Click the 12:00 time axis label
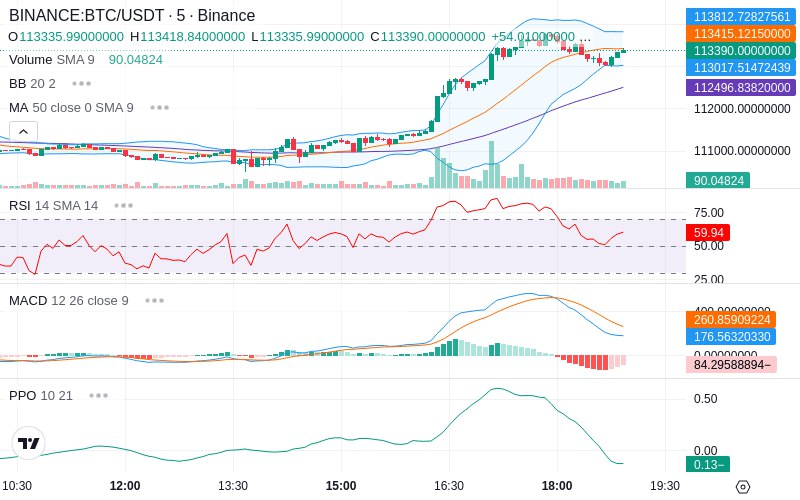800x500 pixels. click(x=125, y=486)
